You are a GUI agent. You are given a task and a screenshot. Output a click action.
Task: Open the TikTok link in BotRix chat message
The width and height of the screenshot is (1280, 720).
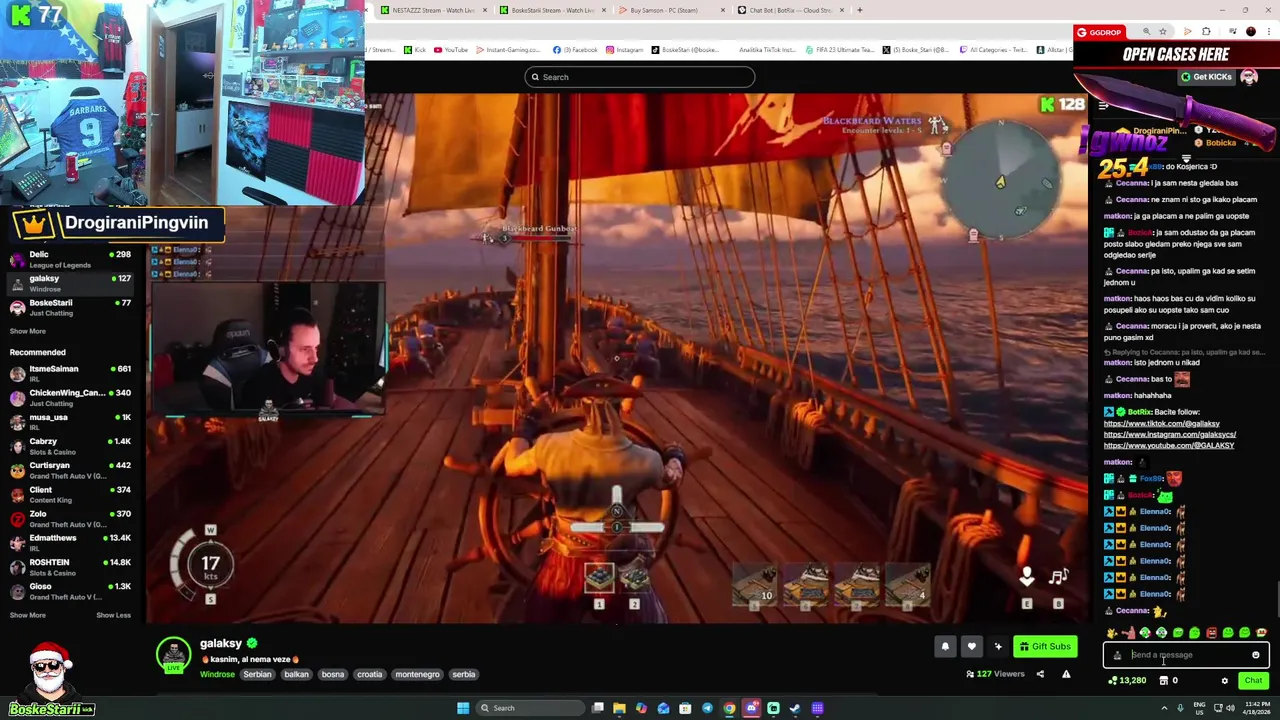[1161, 424]
